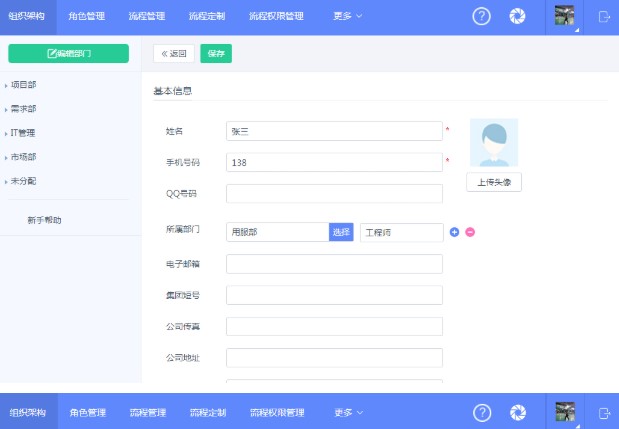The height and width of the screenshot is (429, 619).
Task: Focus the empty QQ号码 field
Action: coord(334,193)
